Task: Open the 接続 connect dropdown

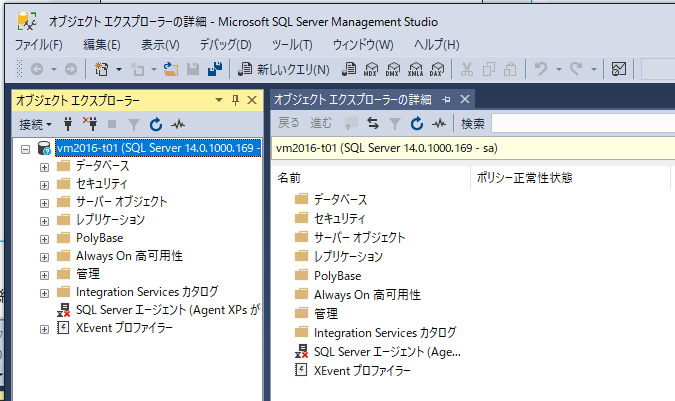Action: click(35, 125)
